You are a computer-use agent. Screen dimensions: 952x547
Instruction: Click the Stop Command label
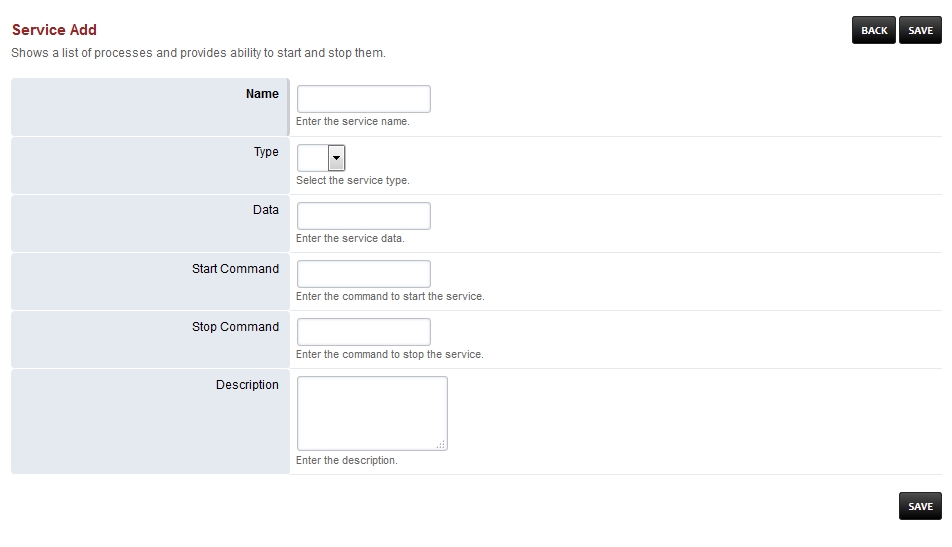pos(235,326)
